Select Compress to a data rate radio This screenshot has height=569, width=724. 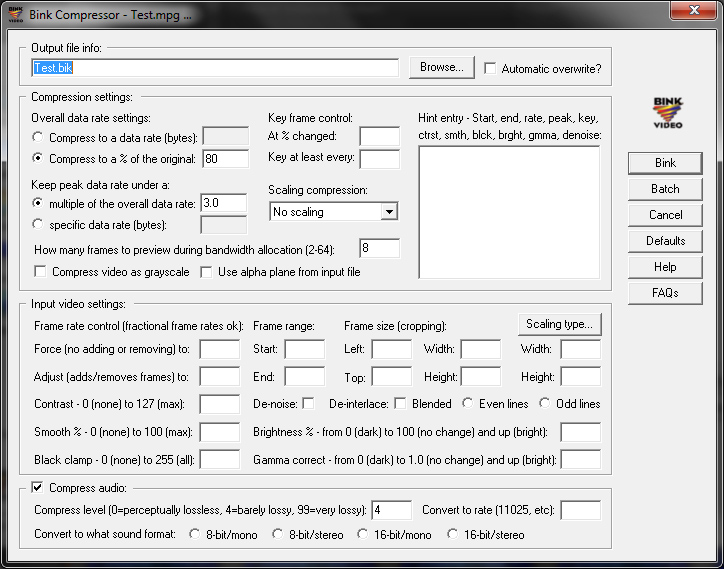point(39,136)
